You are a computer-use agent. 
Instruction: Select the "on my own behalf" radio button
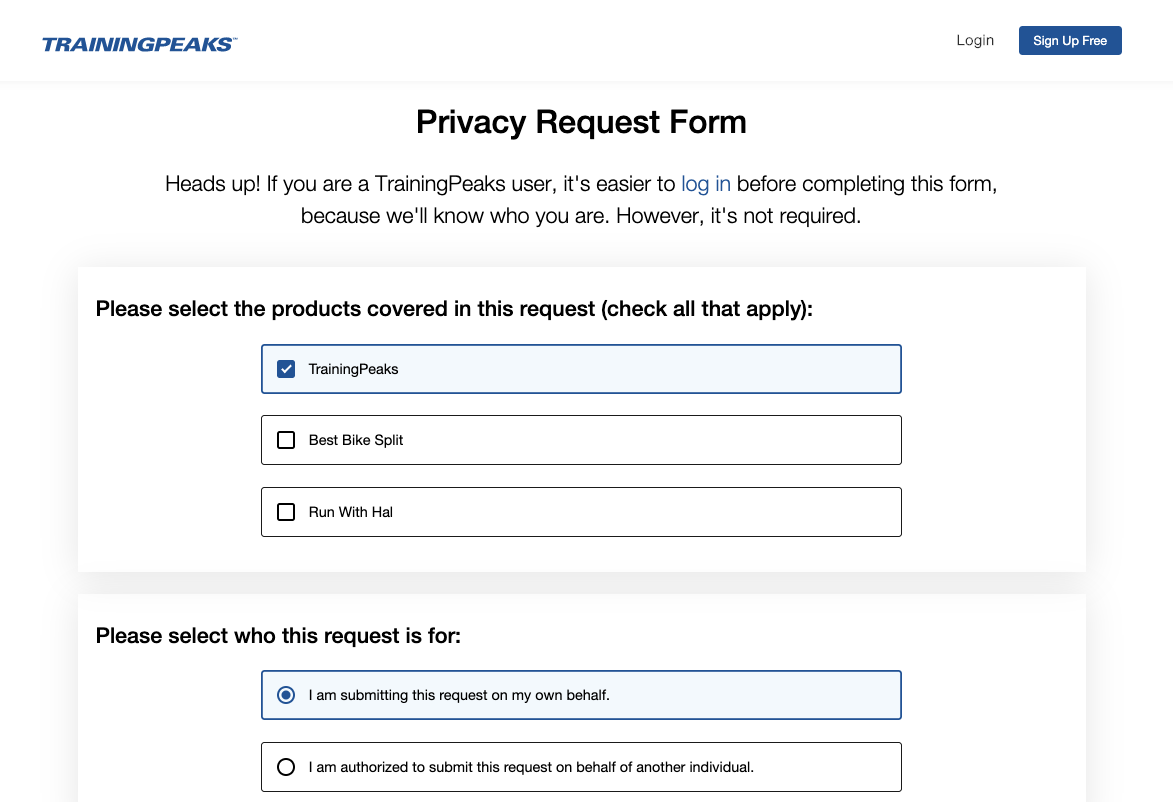click(286, 695)
